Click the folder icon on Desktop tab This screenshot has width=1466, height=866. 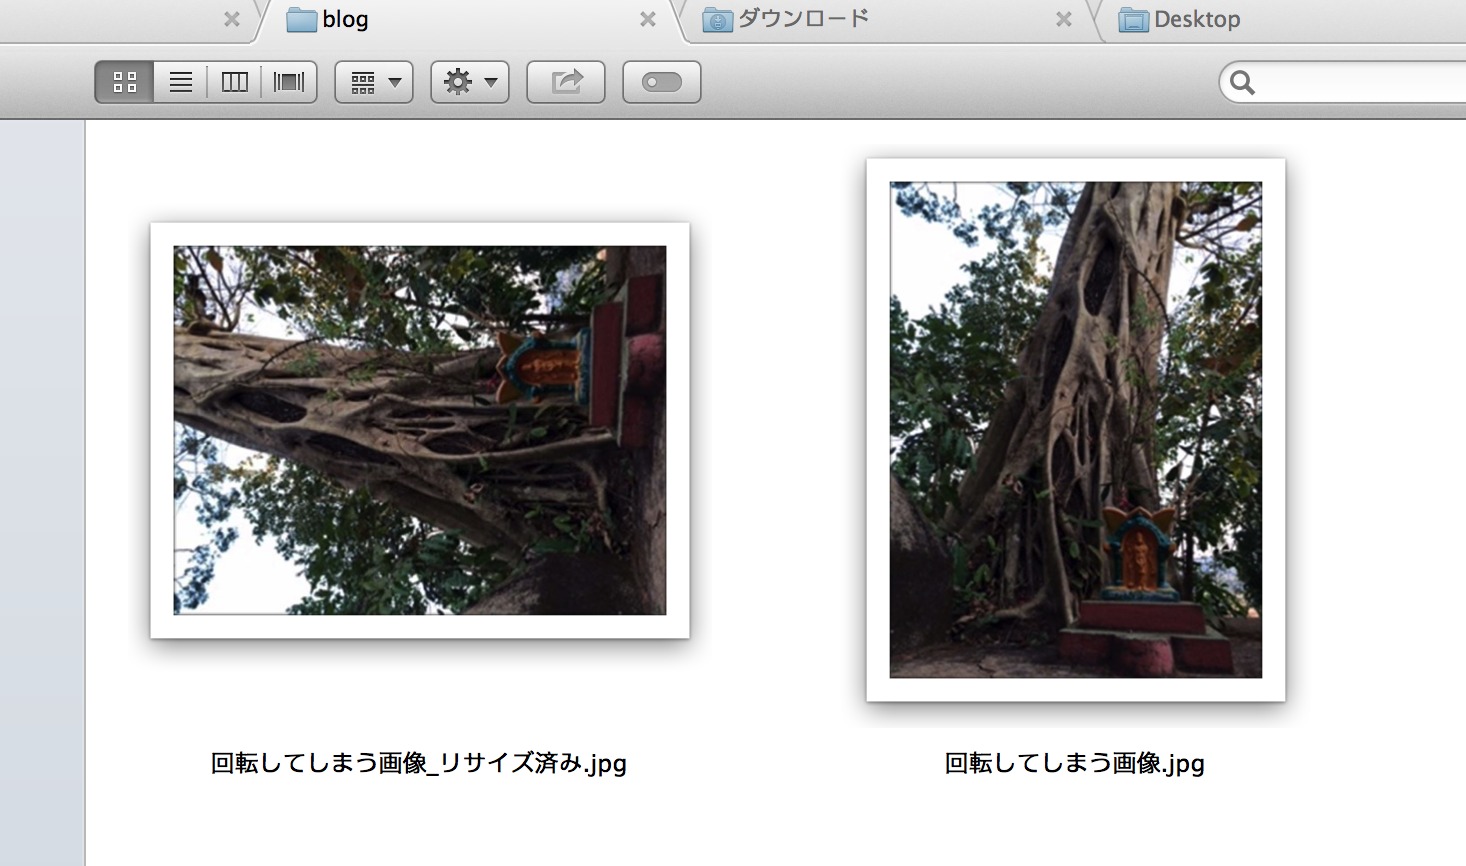click(1133, 20)
